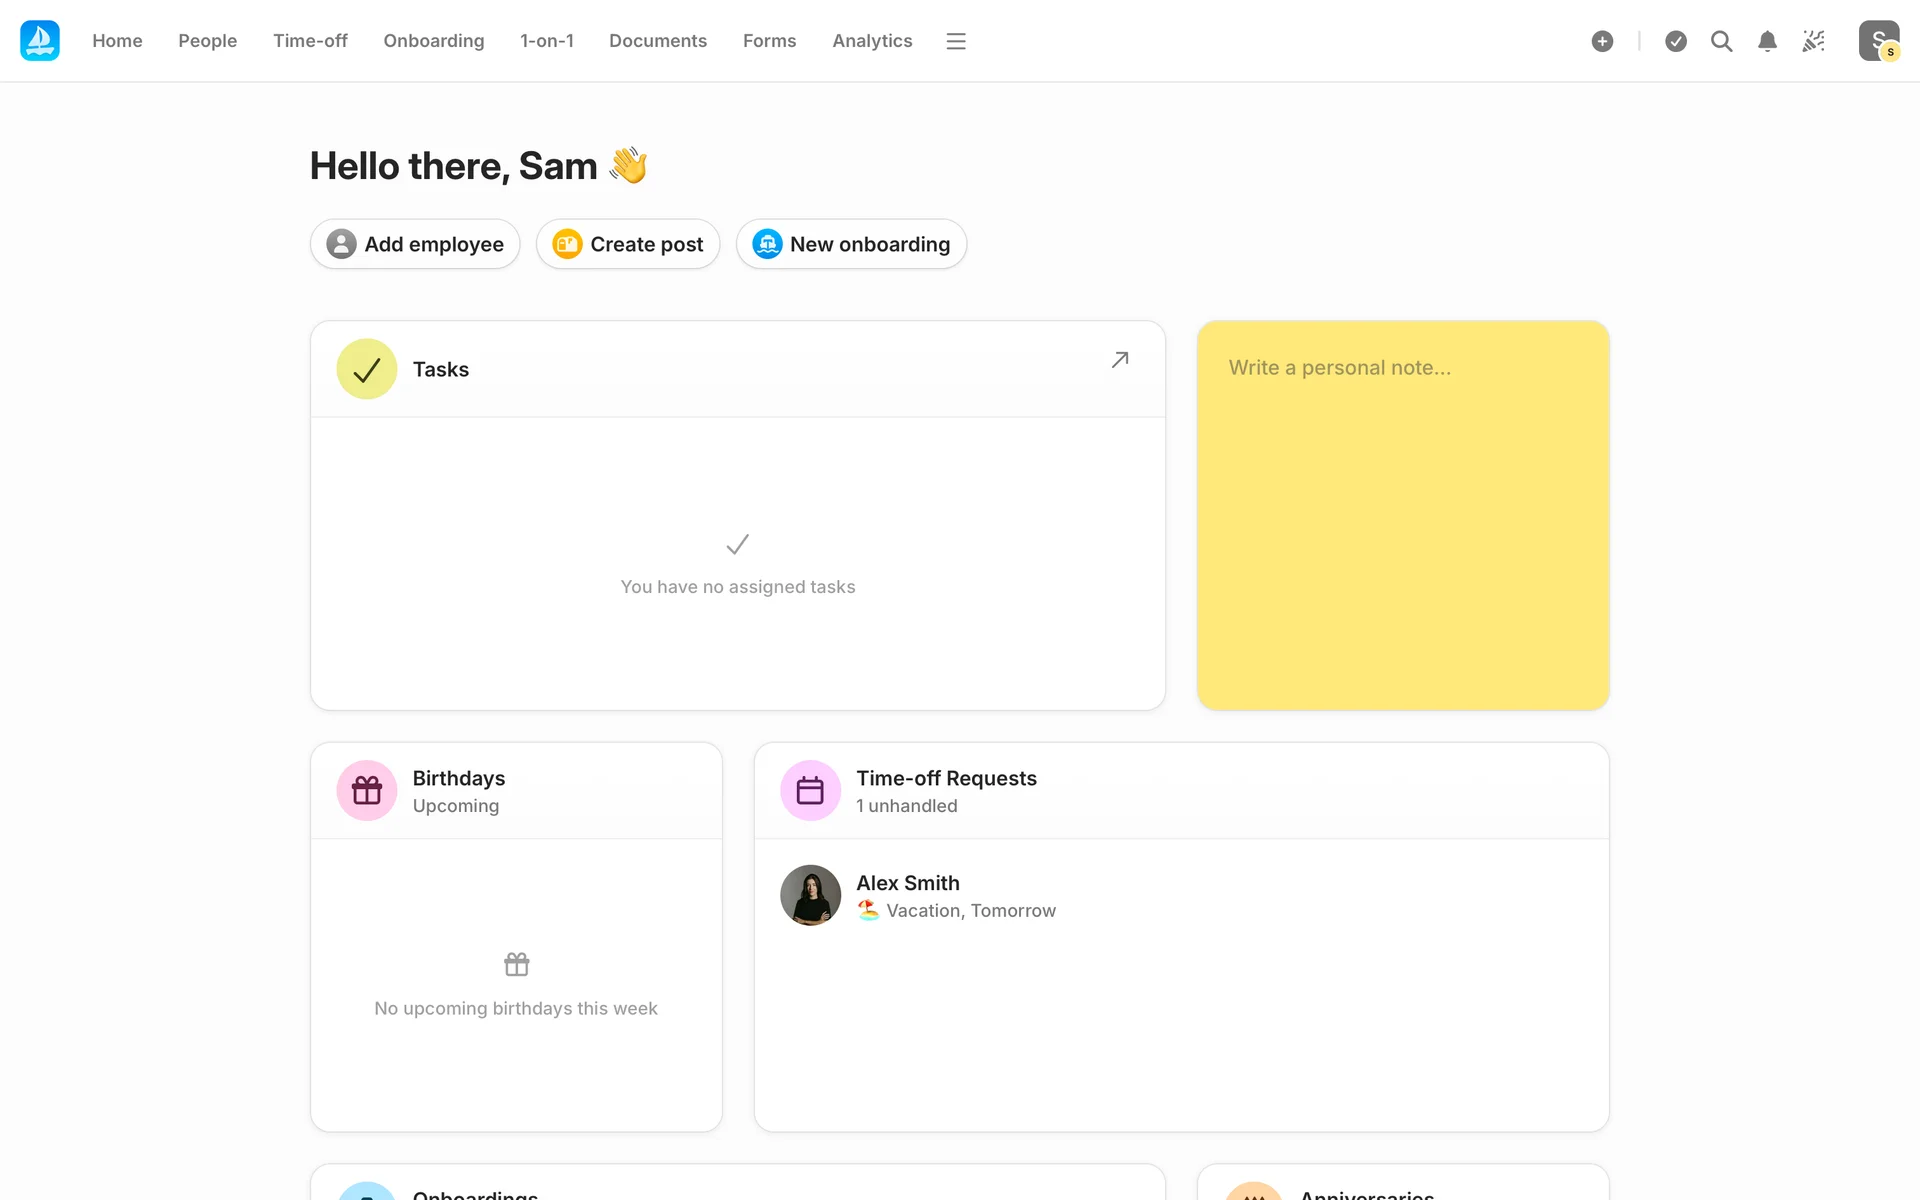Click into the personal note field

coord(1402,515)
